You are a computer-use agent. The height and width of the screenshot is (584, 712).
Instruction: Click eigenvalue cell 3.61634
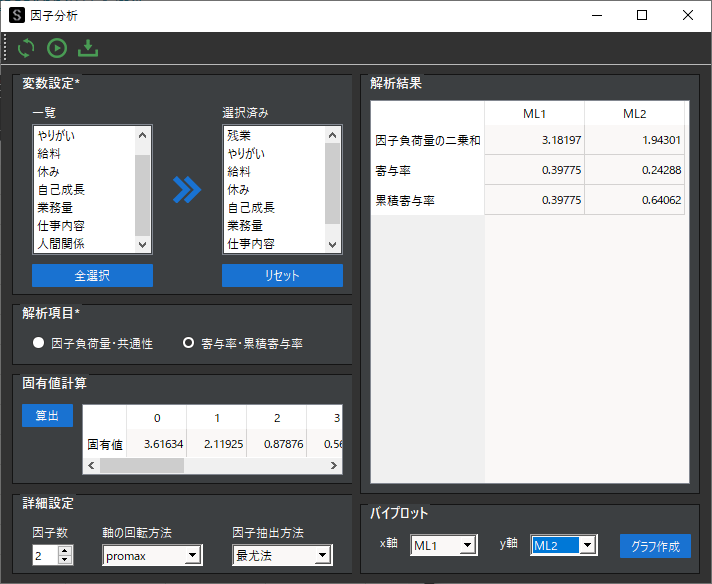point(157,444)
